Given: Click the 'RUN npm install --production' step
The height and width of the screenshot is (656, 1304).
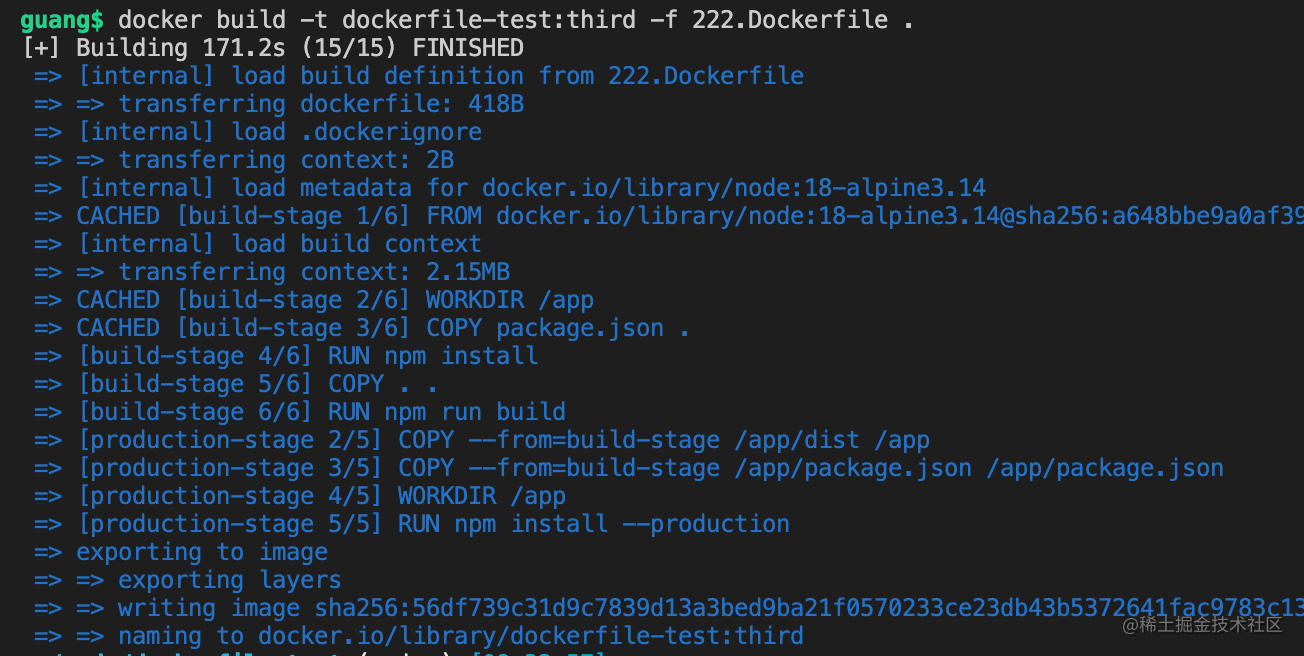Looking at the screenshot, I should (x=594, y=524).
